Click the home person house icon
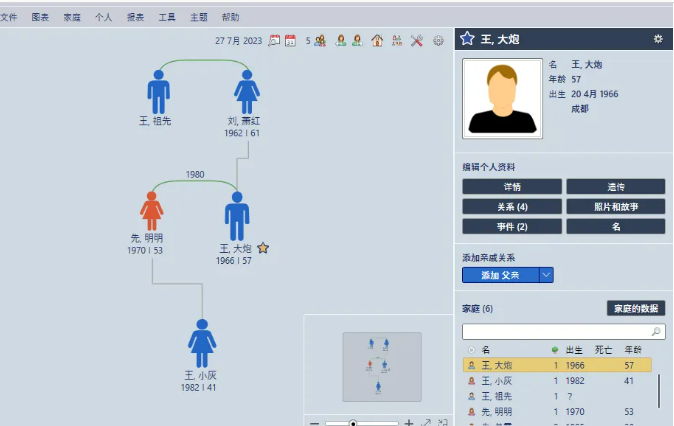Image resolution: width=674 pixels, height=426 pixels. point(377,41)
